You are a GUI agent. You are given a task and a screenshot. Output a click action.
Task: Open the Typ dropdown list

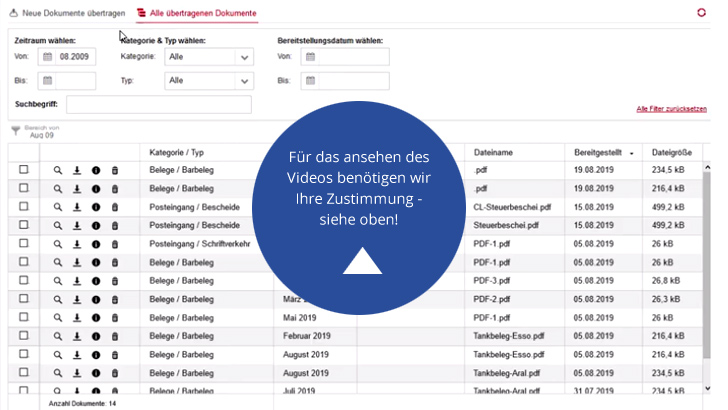[245, 81]
